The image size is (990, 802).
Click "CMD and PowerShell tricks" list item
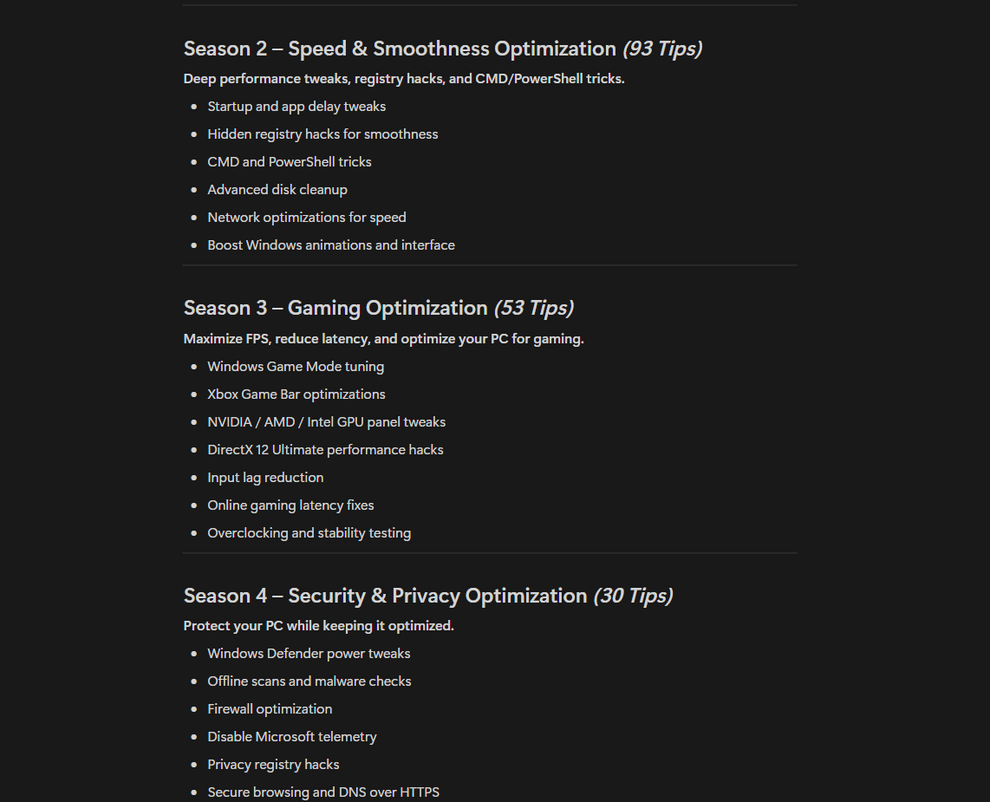pos(289,162)
